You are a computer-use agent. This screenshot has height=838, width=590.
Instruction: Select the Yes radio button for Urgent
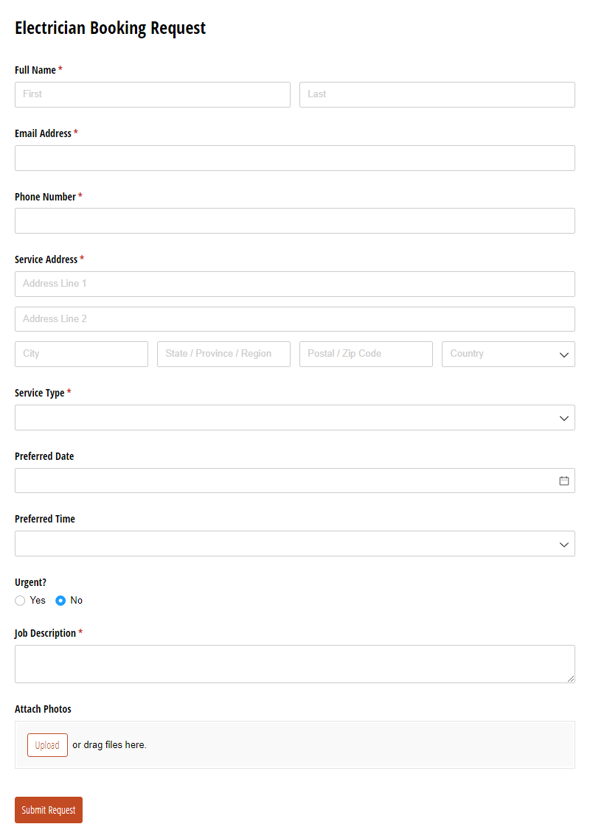[x=20, y=601]
